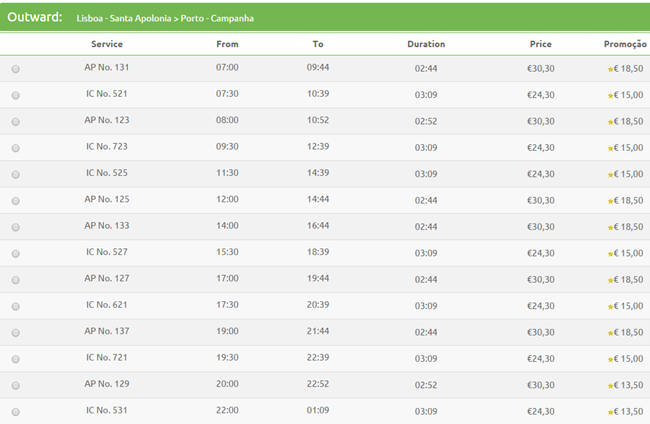650x424 pixels.
Task: Click the AP No. 127 service name
Action: (107, 279)
